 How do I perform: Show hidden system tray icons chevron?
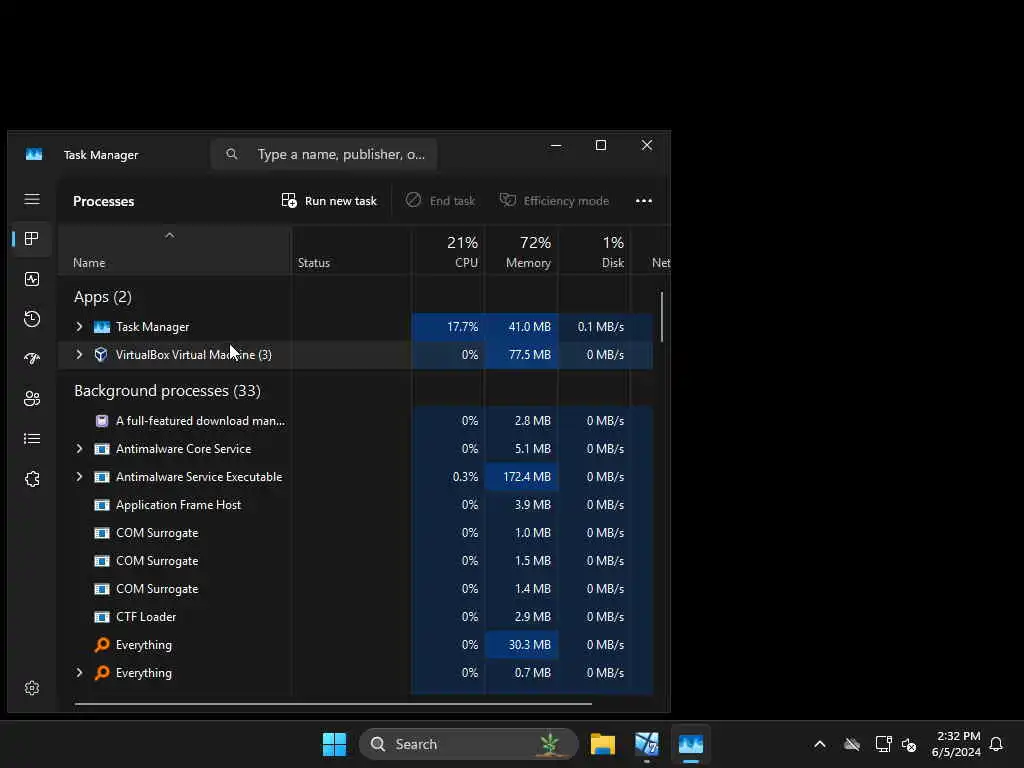[x=820, y=744]
